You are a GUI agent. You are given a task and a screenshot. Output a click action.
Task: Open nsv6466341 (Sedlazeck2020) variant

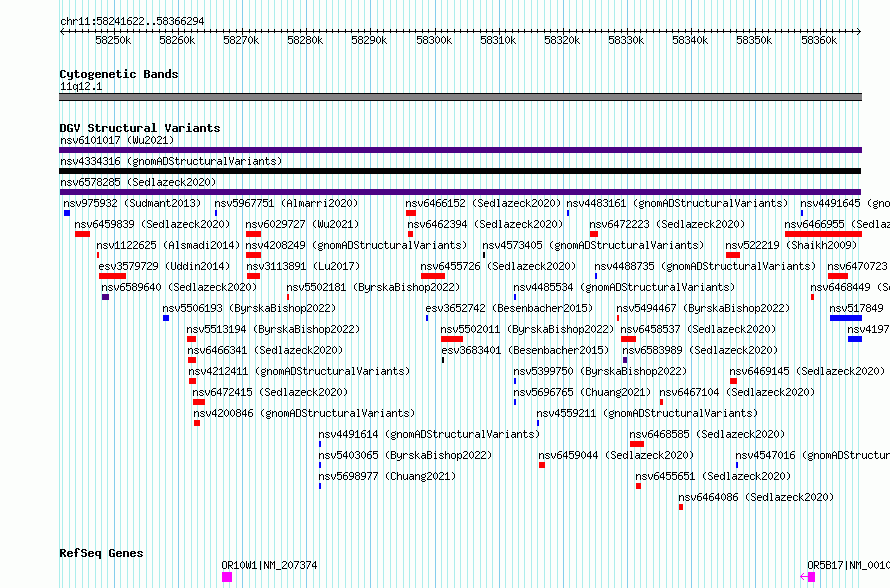pos(265,350)
